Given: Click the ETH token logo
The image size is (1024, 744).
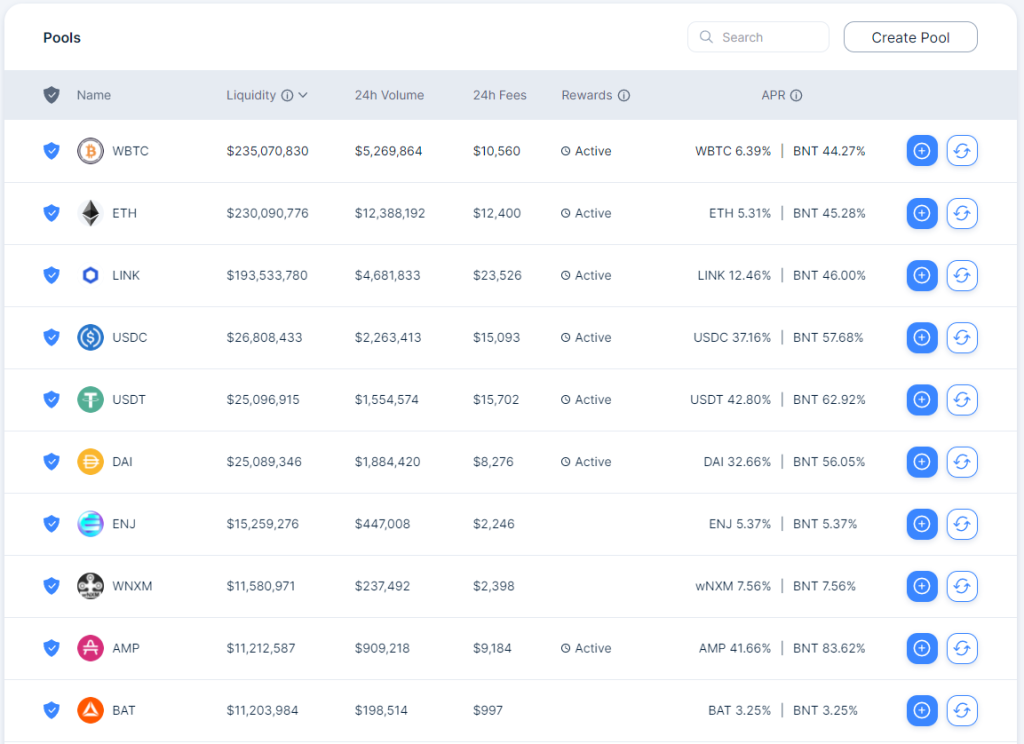Looking at the screenshot, I should pyautogui.click(x=90, y=213).
